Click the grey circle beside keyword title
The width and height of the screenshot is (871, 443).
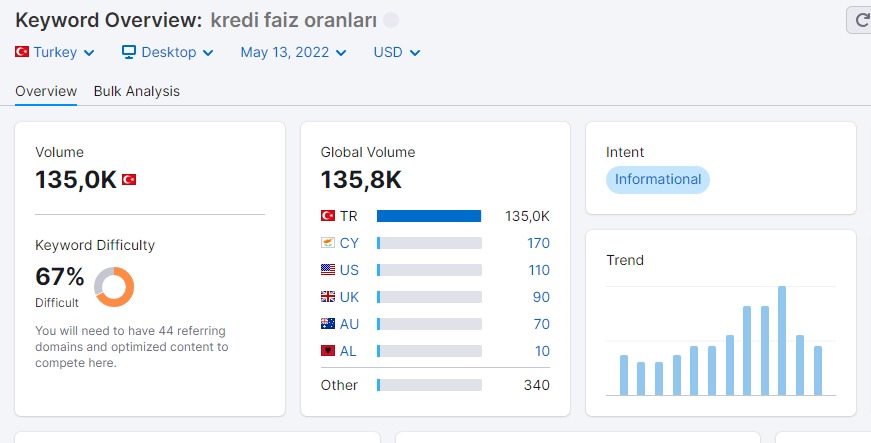(x=391, y=21)
